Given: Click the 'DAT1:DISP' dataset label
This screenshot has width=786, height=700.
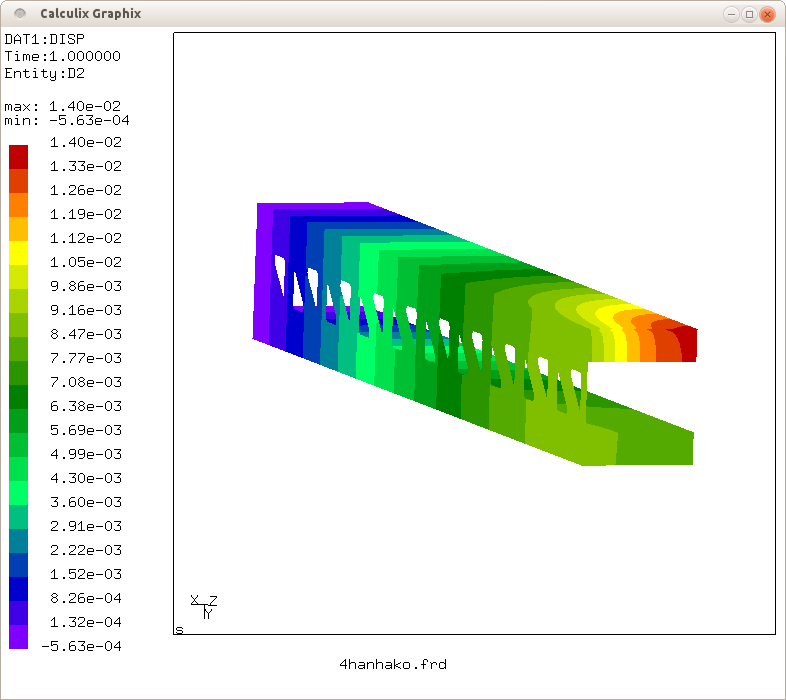Looking at the screenshot, I should 45,39.
